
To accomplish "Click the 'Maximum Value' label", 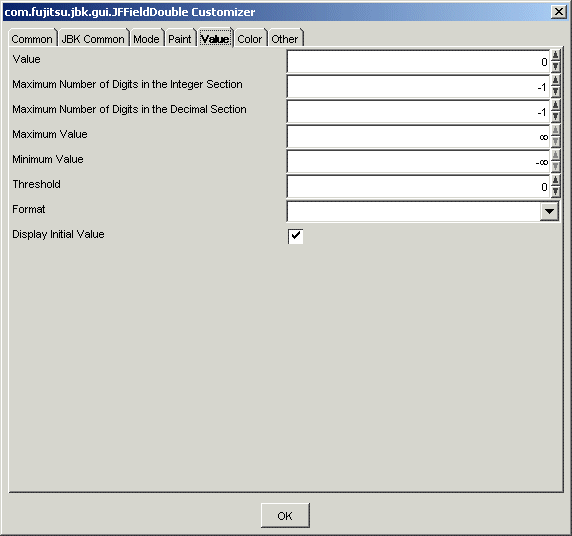I will pos(50,134).
